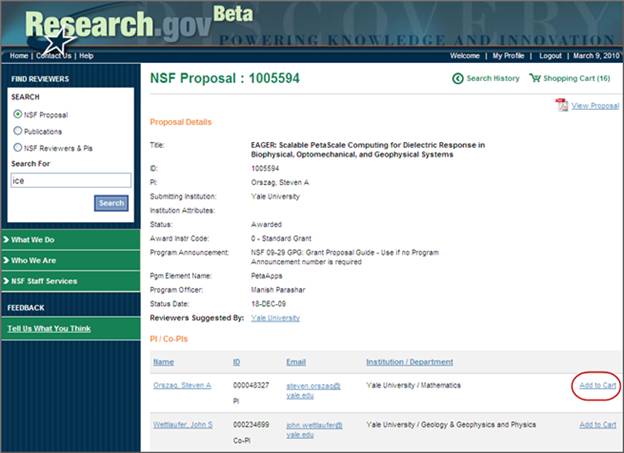Click the Shopping Cart icon

point(535,78)
